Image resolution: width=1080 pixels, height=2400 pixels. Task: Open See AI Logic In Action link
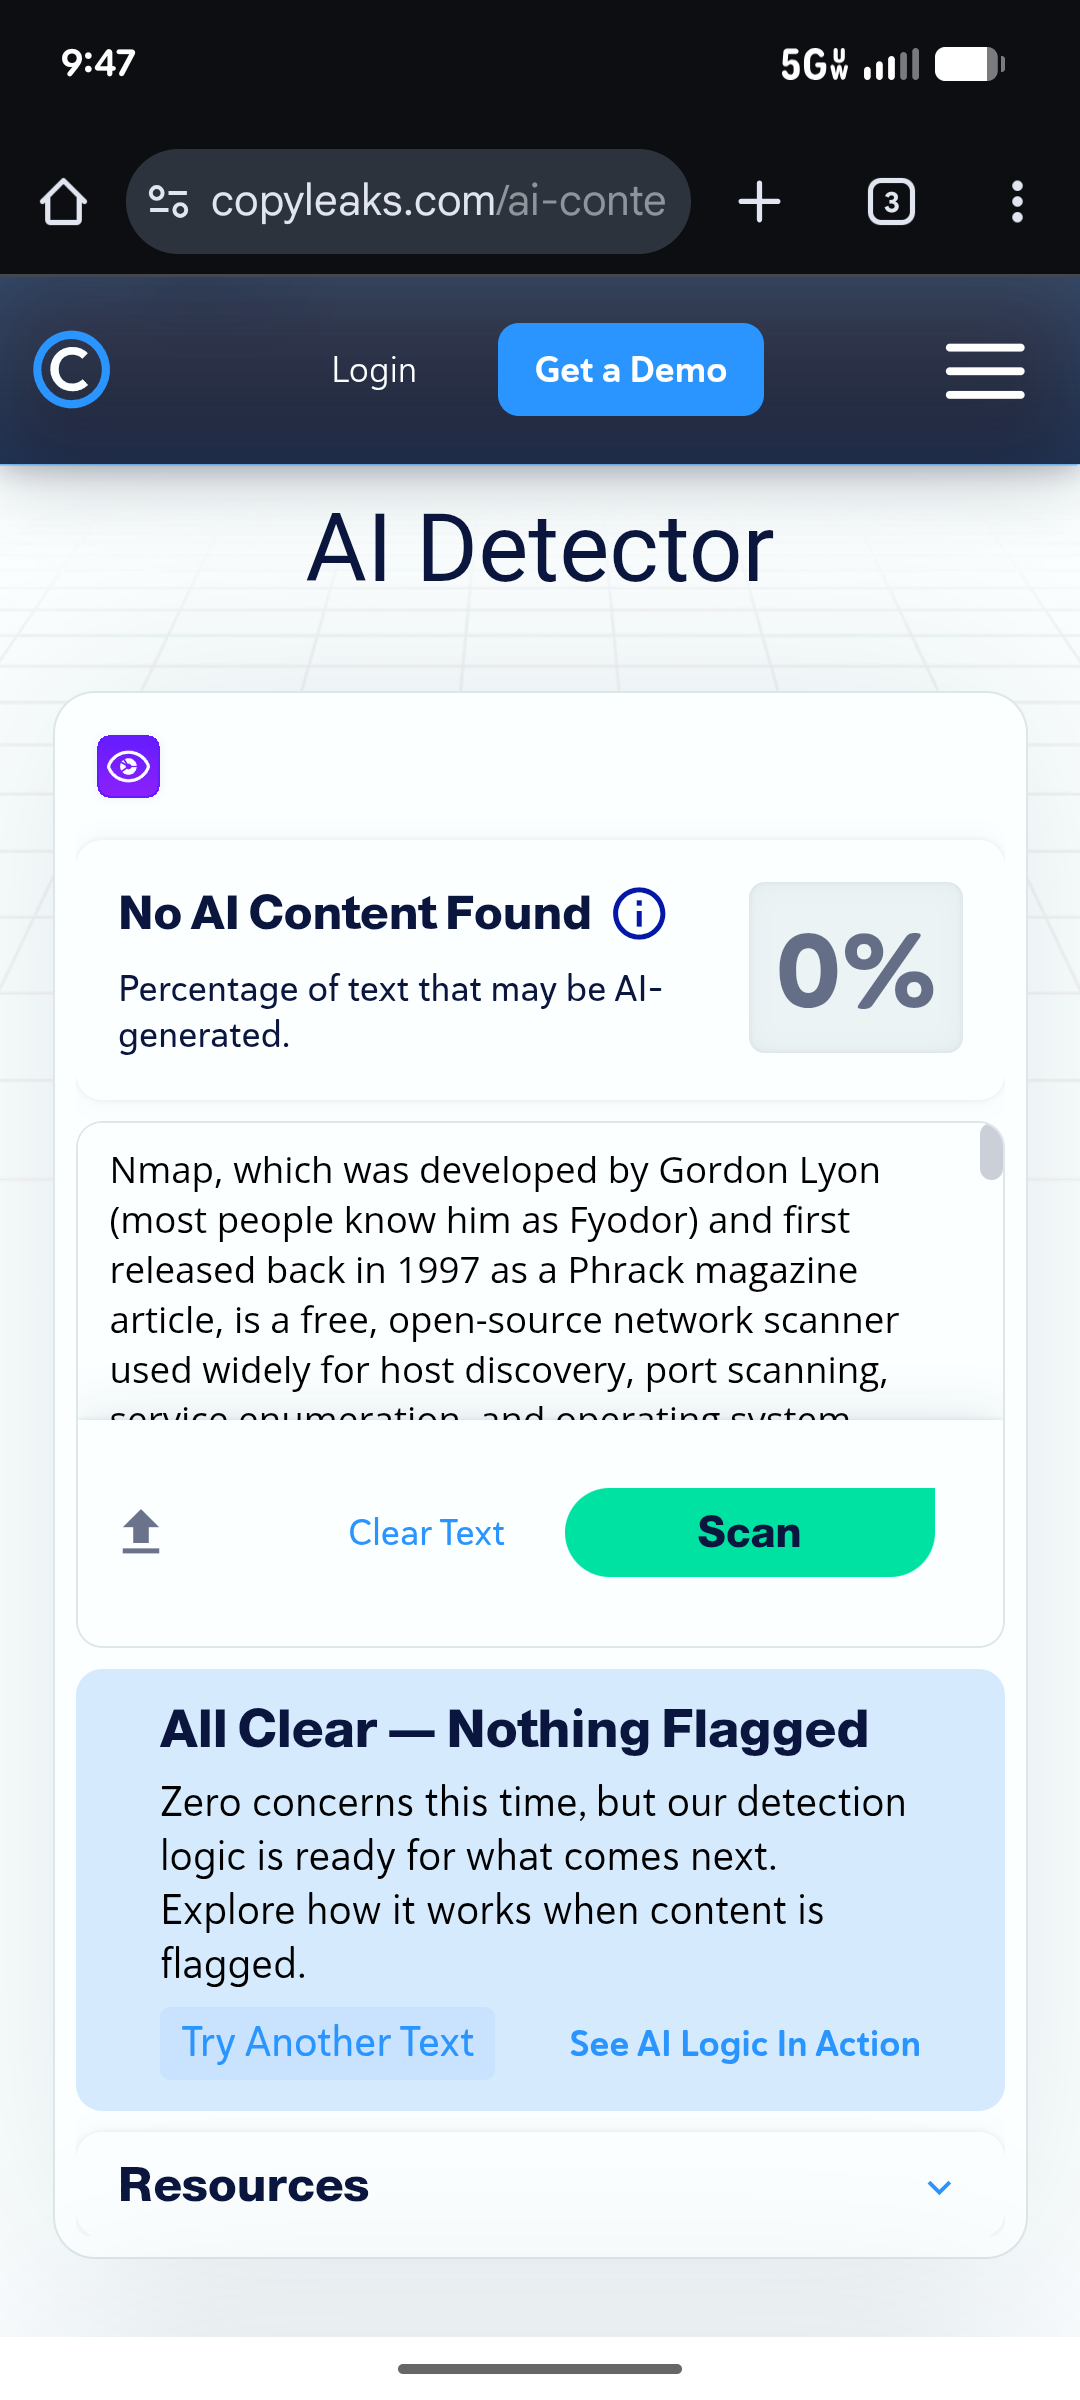coord(745,2044)
